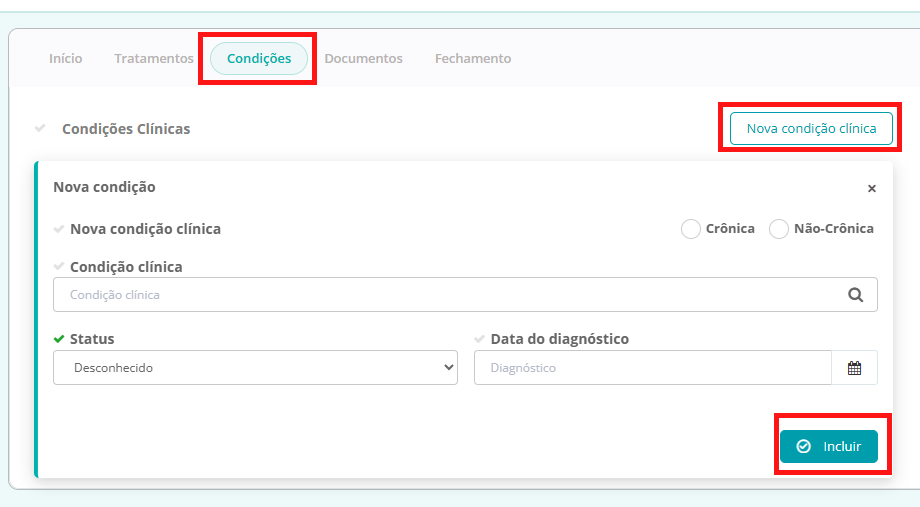The height and width of the screenshot is (507, 920).
Task: Switch to the Início tab
Action: click(x=66, y=59)
